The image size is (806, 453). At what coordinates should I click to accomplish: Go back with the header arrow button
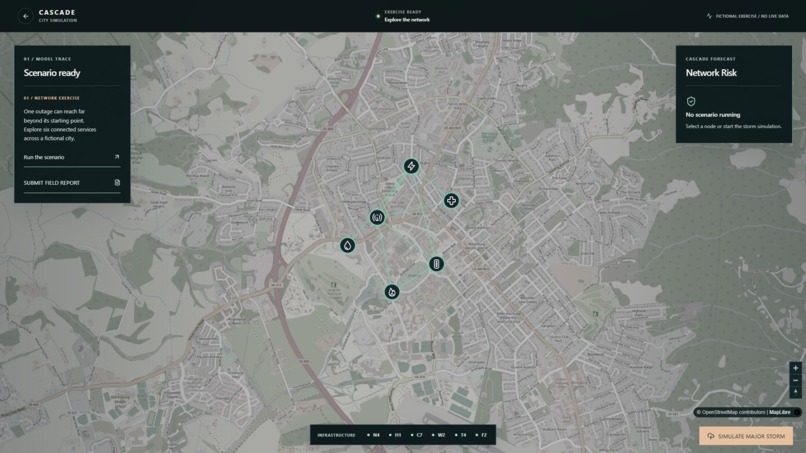(25, 16)
